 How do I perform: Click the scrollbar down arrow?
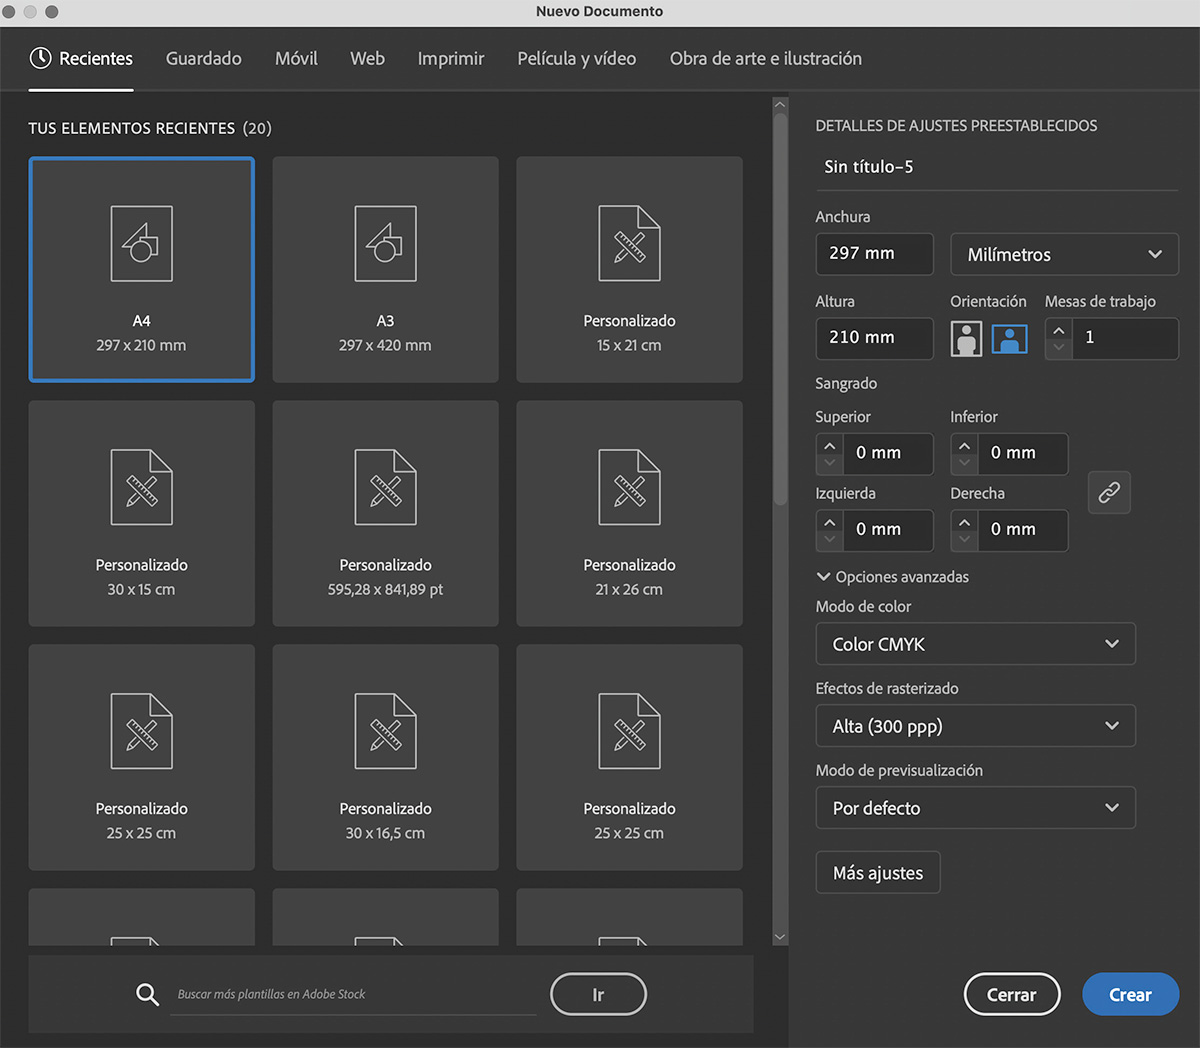point(780,937)
